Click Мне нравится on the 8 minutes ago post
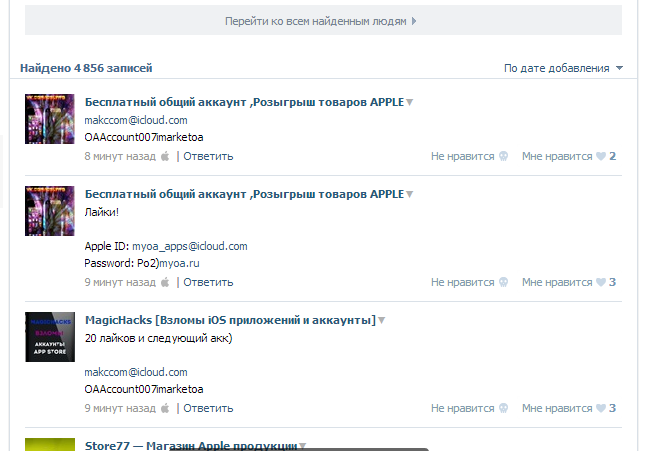The width and height of the screenshot is (658, 451). pos(557,156)
